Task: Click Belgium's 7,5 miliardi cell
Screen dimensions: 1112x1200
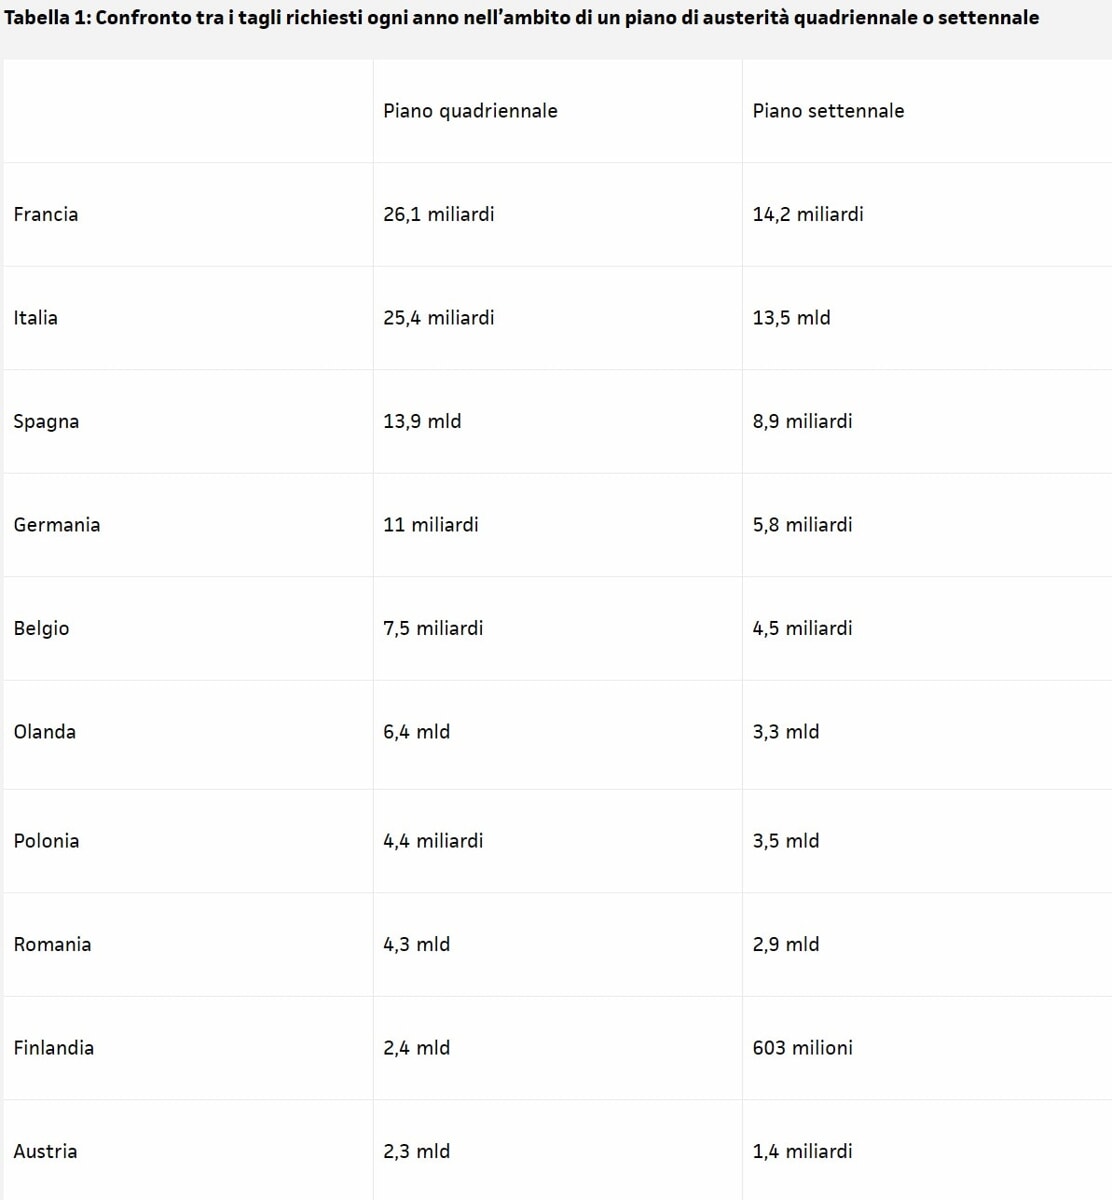Action: [x=433, y=628]
